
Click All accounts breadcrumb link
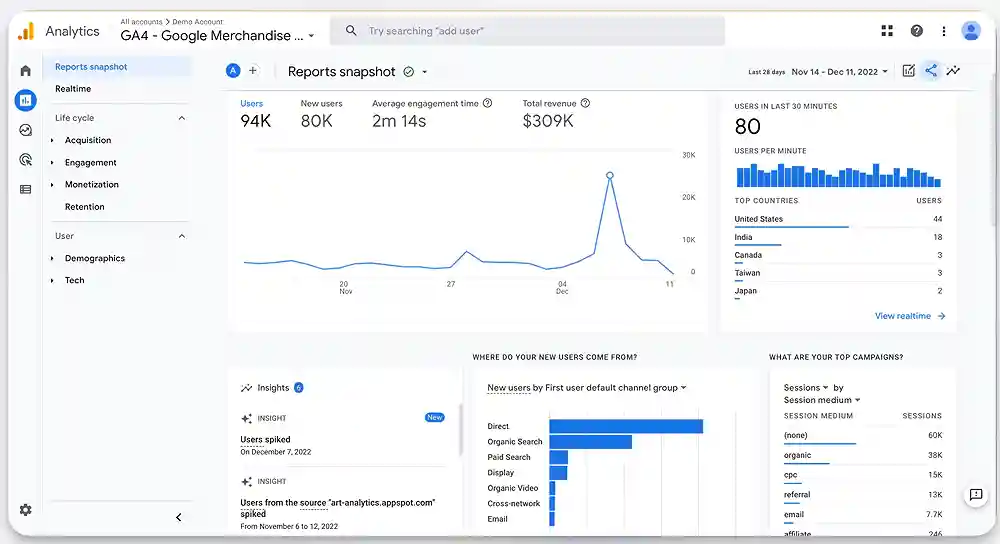142,22
